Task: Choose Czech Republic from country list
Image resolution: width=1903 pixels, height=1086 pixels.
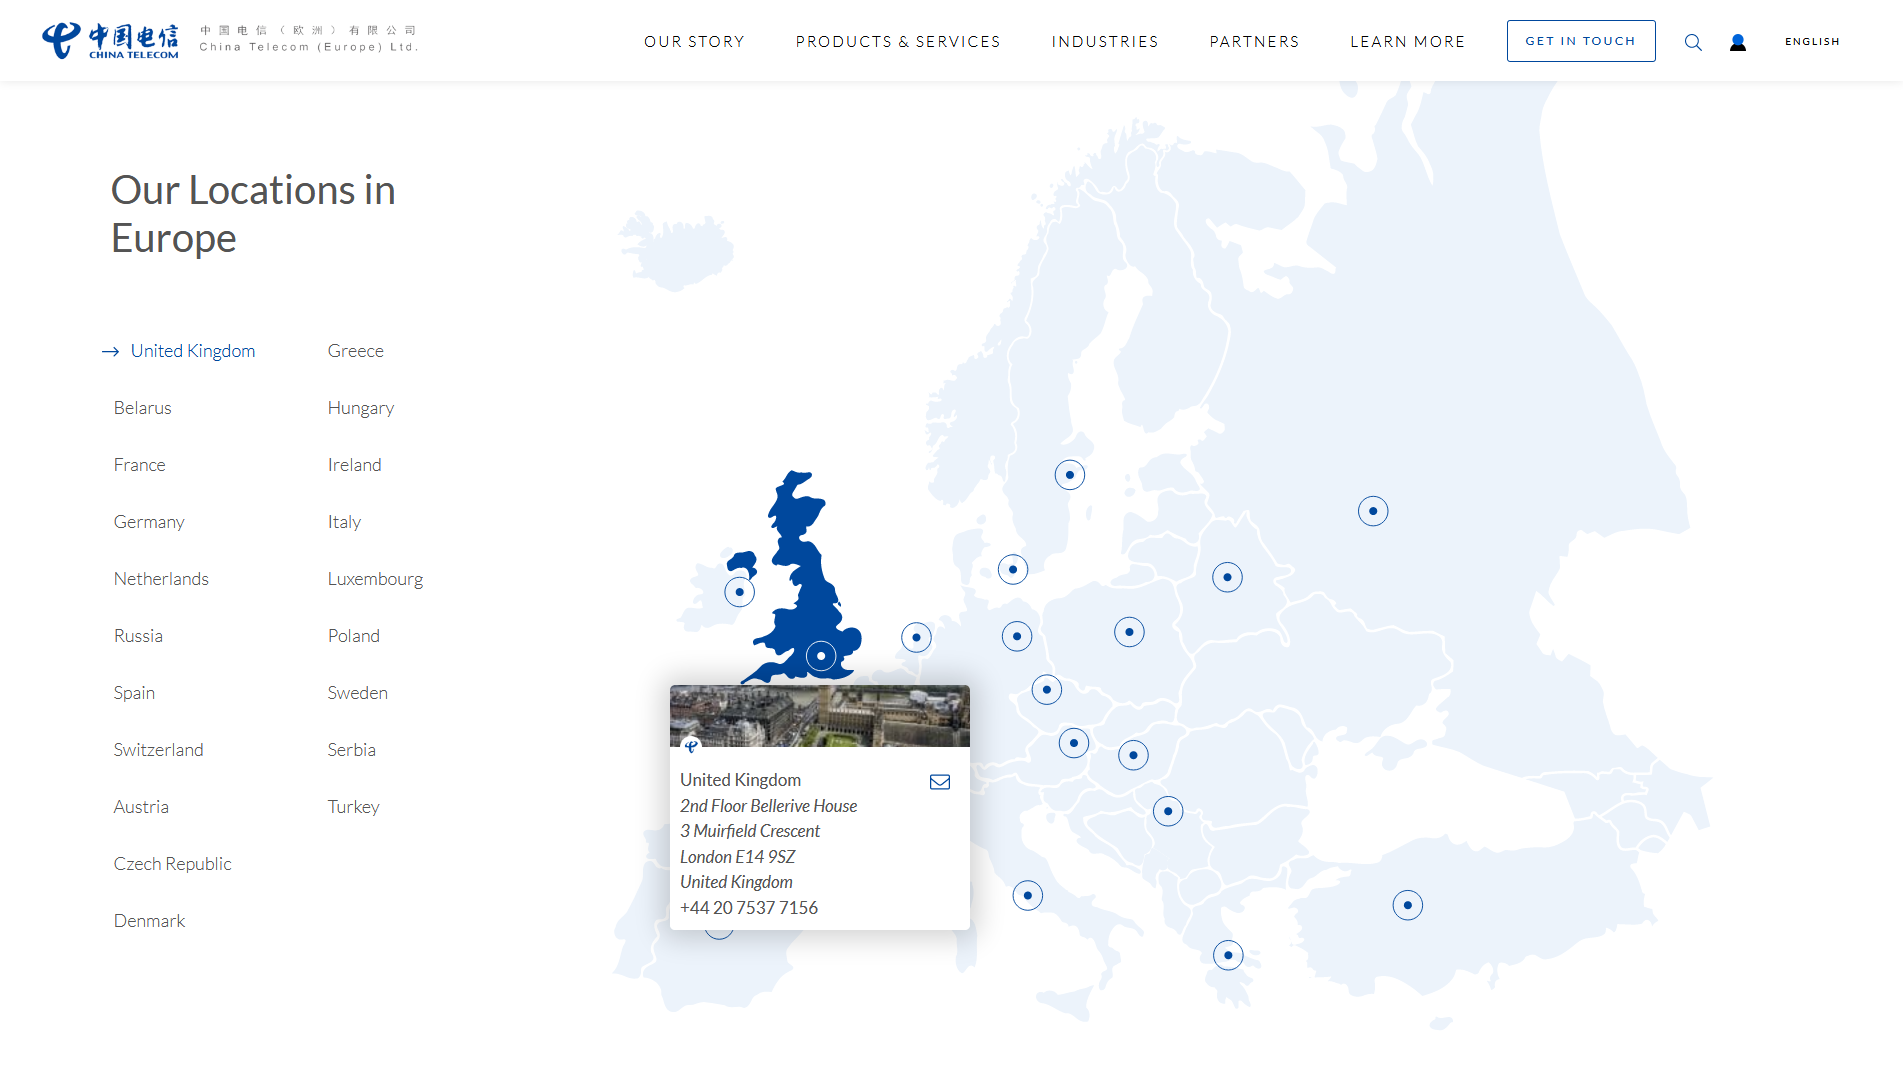Action: (172, 864)
